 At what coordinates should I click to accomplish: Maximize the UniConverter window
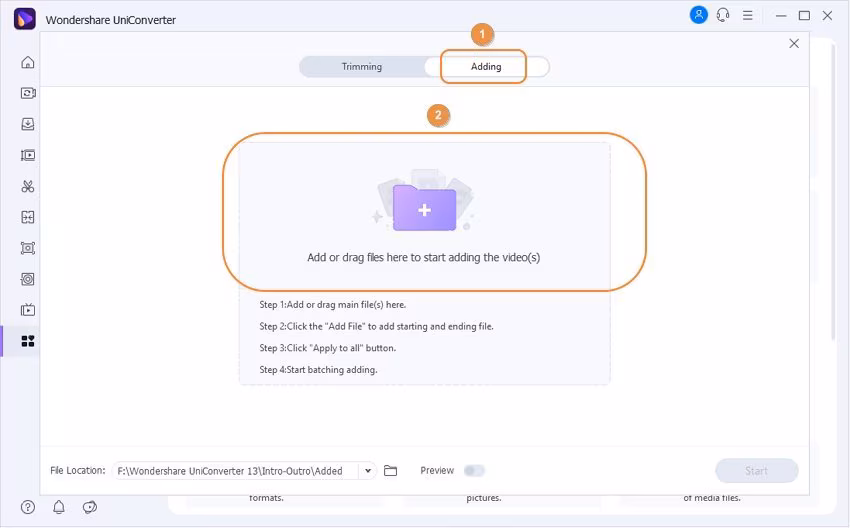pos(804,16)
